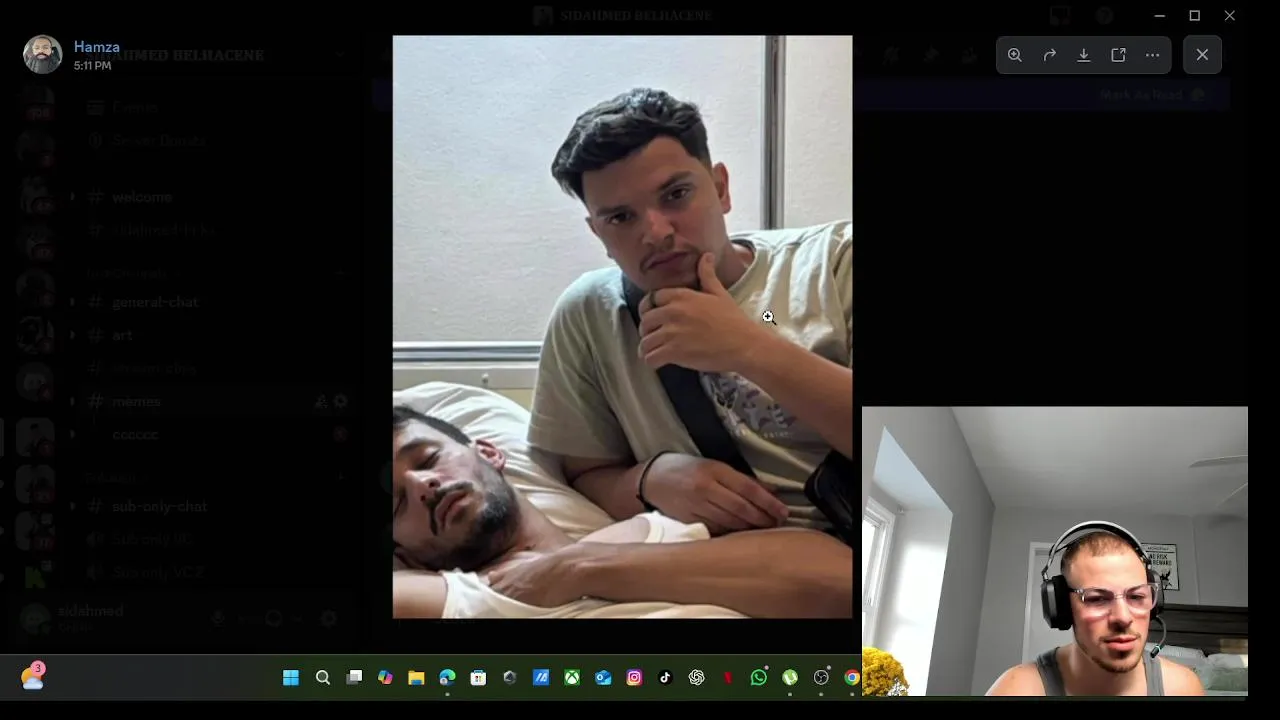
Task: Open Task View on the taskbar
Action: (x=354, y=678)
